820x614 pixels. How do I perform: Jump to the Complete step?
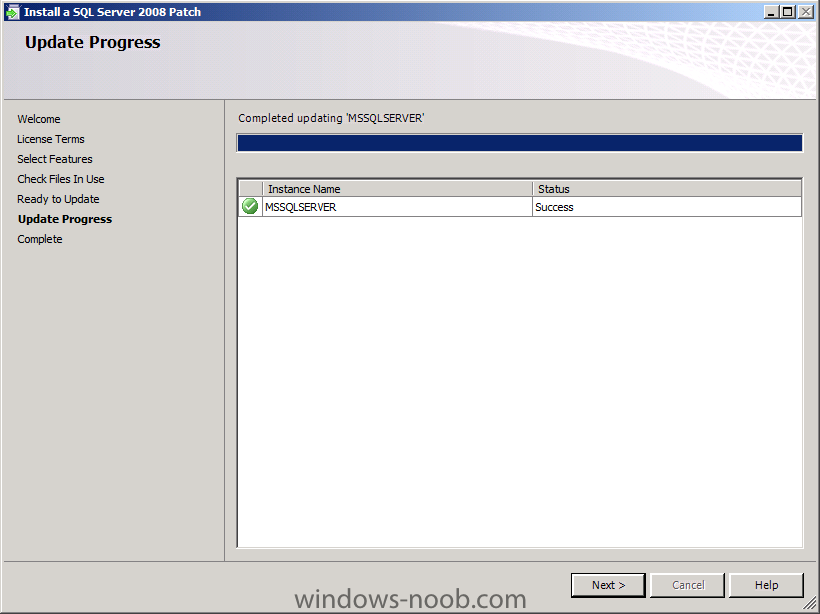coord(40,239)
